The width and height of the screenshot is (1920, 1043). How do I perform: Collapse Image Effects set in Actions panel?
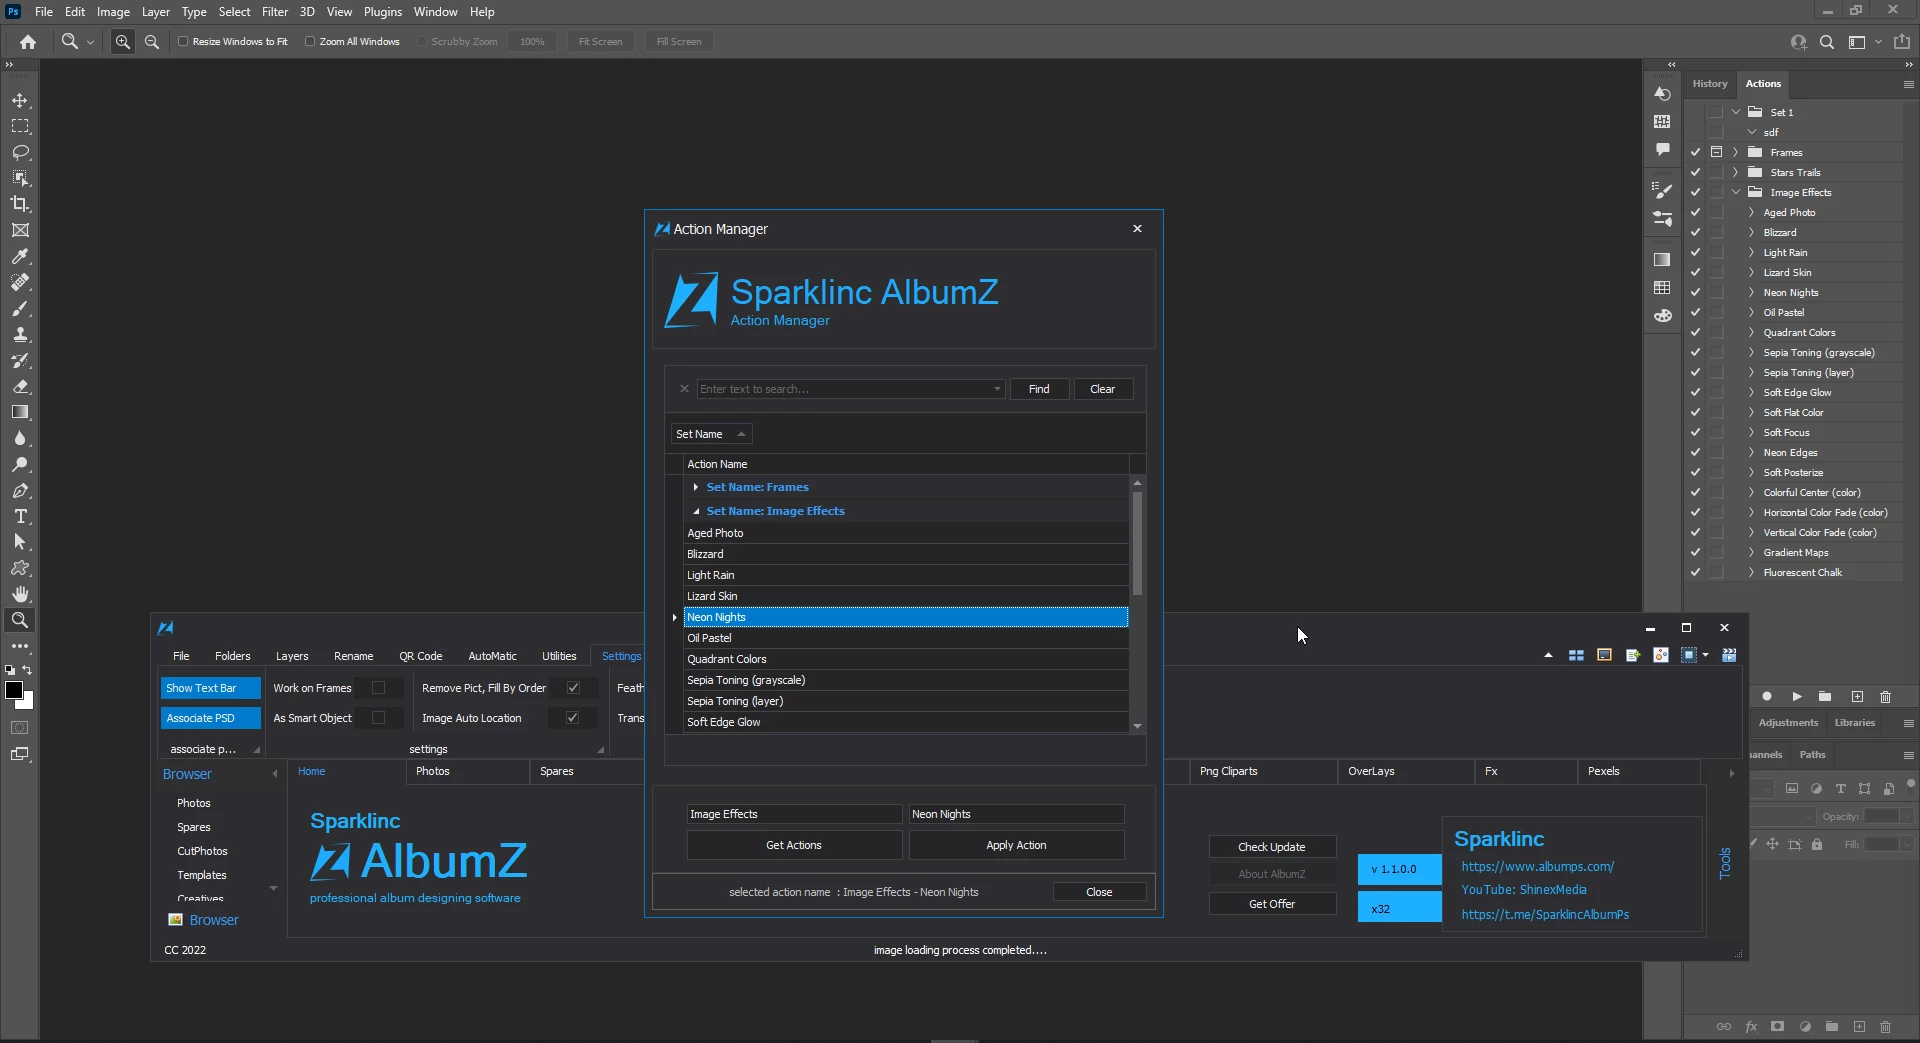(x=1736, y=192)
